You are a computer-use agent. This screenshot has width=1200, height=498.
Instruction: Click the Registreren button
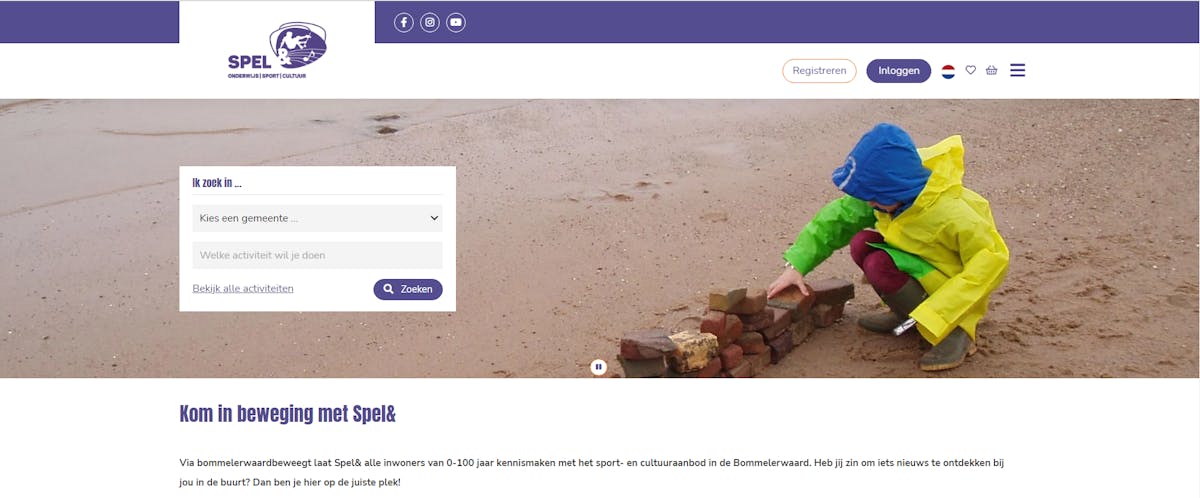819,71
